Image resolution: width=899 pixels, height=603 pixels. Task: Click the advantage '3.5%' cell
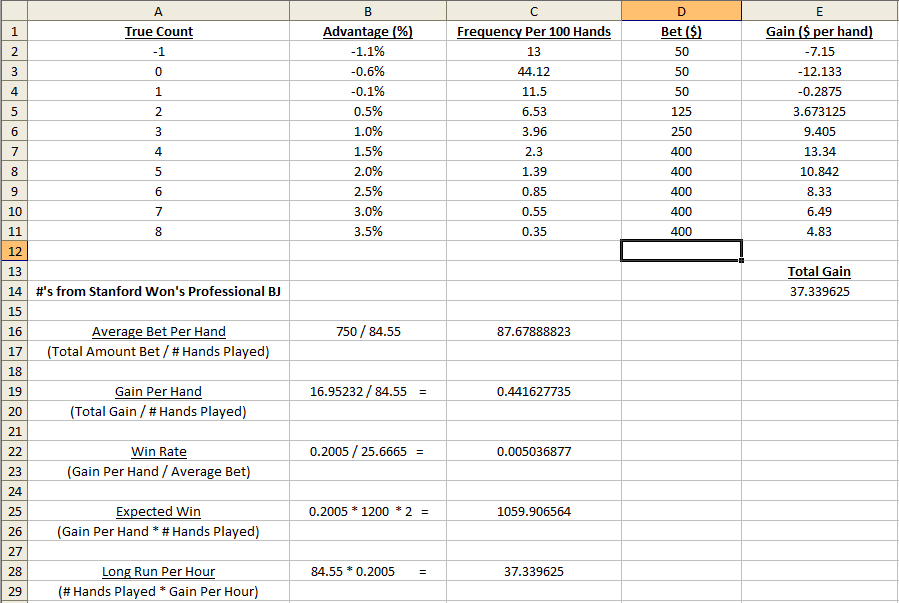[368, 232]
